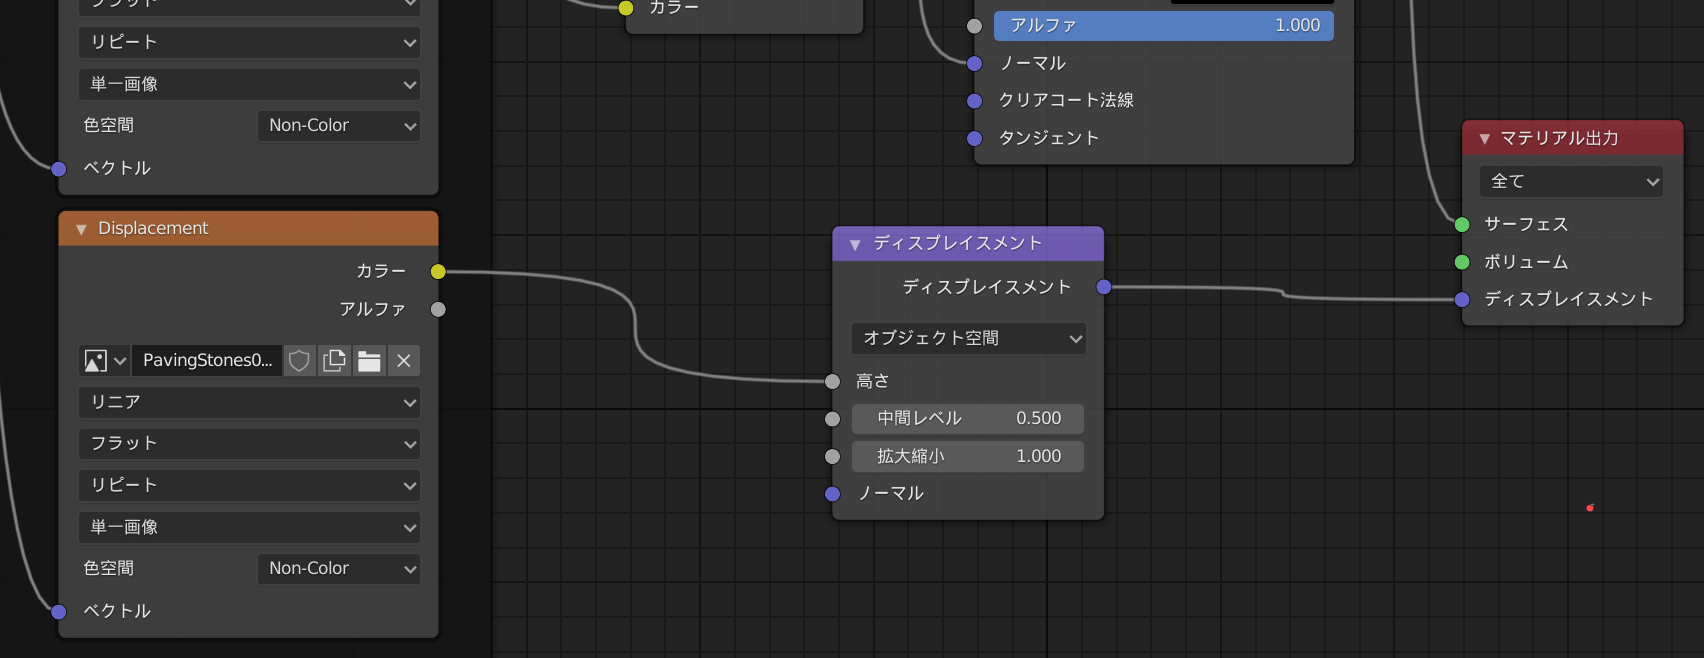The height and width of the screenshot is (658, 1704).
Task: Click the タンジェント input socket
Action: [x=975, y=139]
